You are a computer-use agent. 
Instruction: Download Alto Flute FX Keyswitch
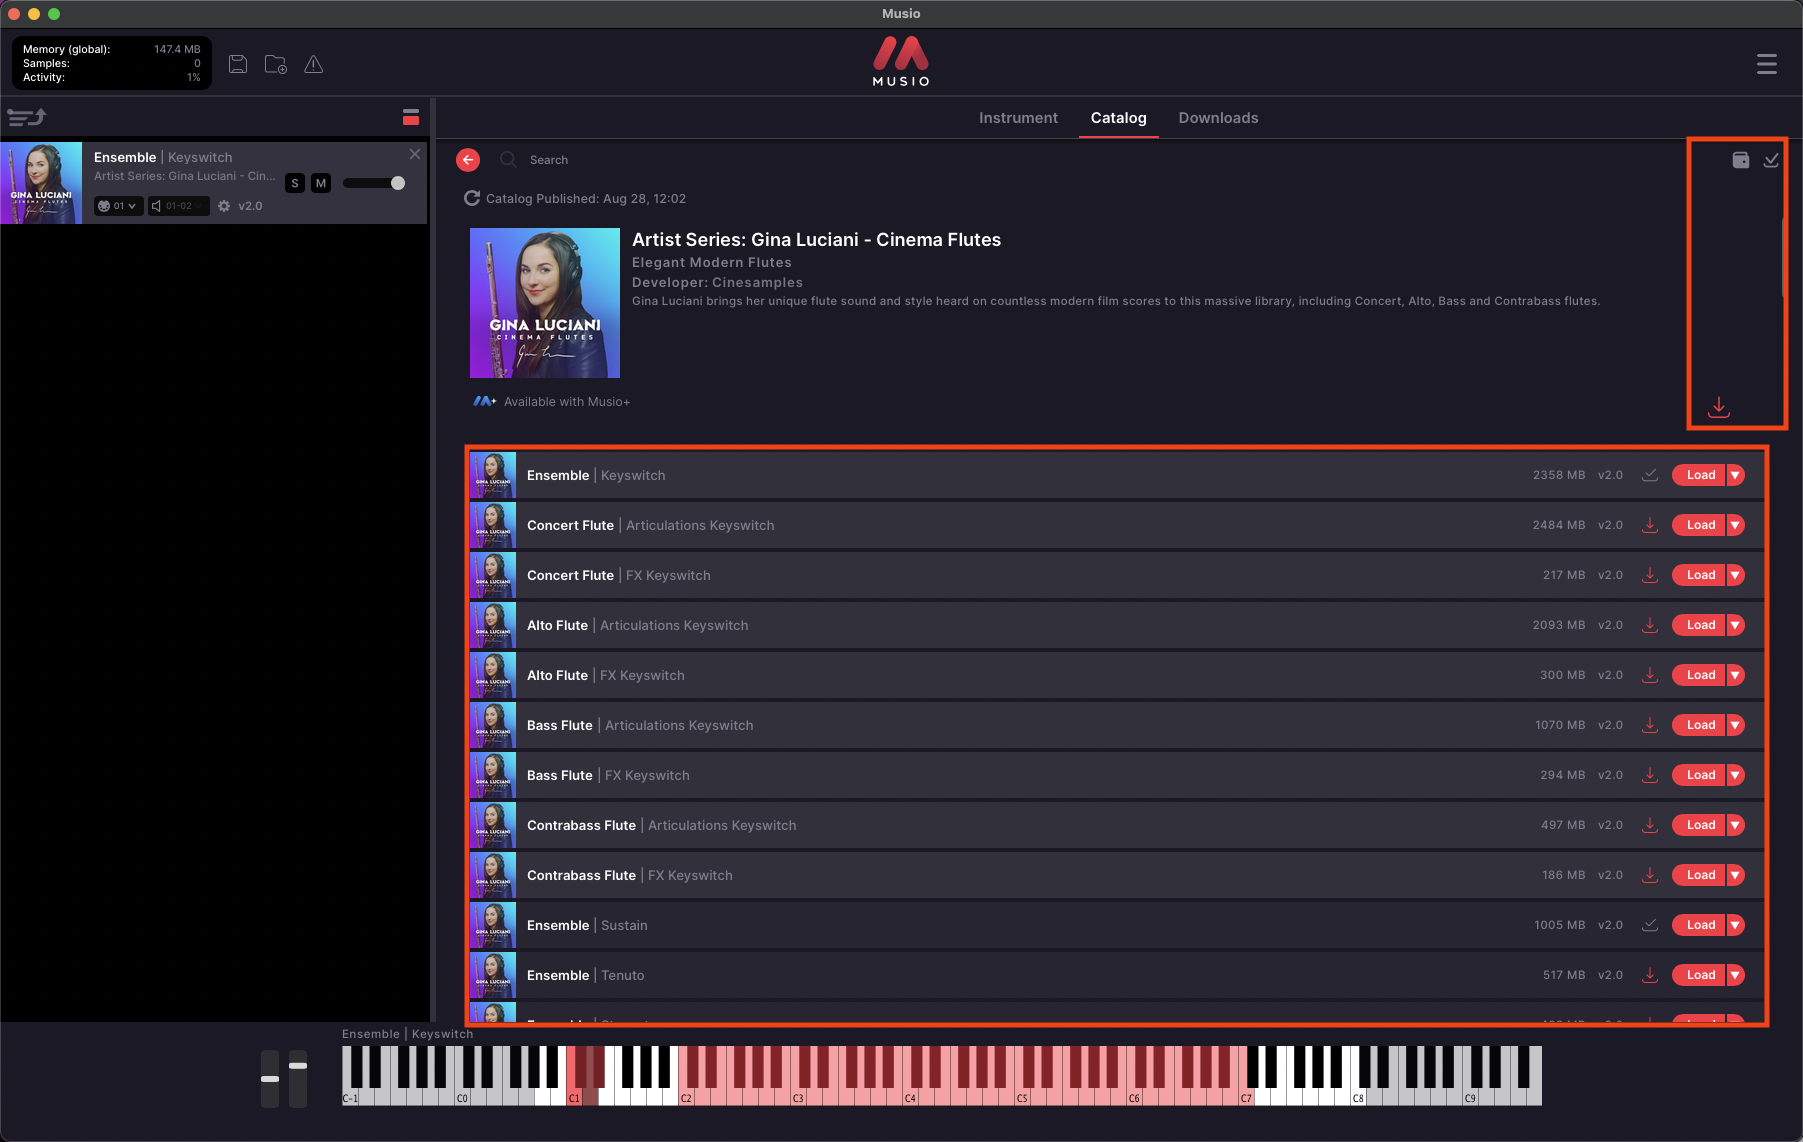1650,675
